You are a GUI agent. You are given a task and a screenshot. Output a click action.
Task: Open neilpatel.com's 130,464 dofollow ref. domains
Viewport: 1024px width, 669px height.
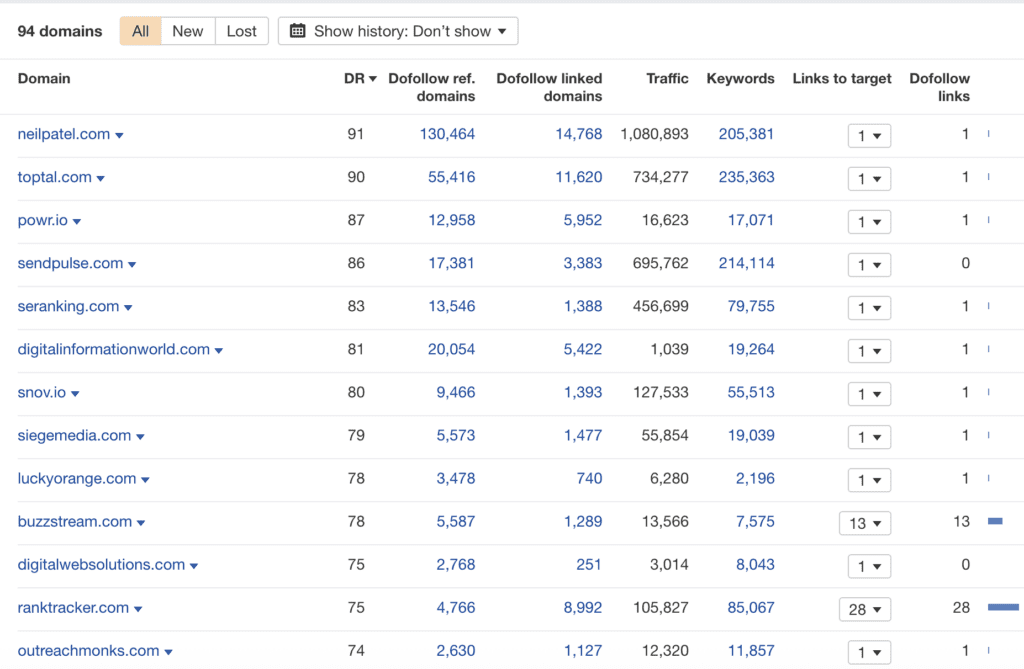(447, 134)
